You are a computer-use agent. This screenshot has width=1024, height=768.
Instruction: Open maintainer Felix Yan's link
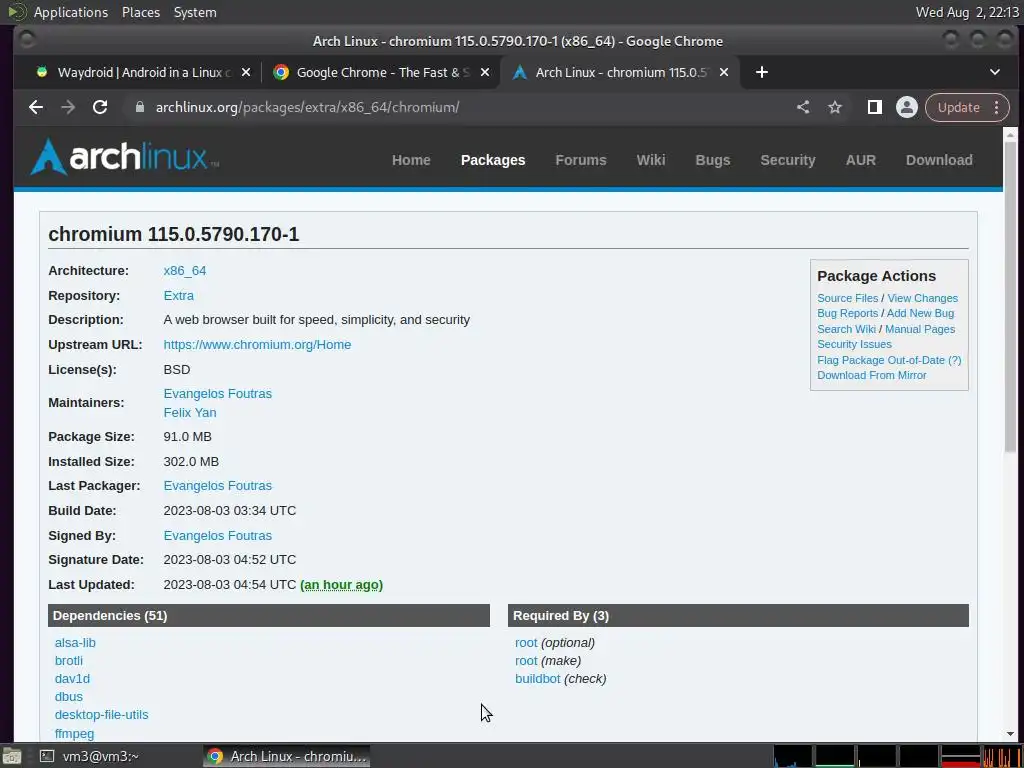189,412
